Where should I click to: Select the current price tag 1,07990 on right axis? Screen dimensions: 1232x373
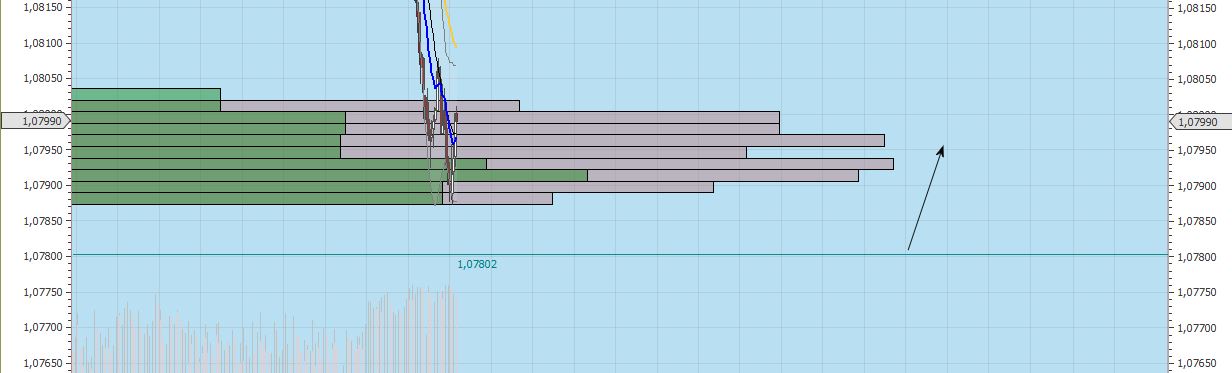[1200, 121]
